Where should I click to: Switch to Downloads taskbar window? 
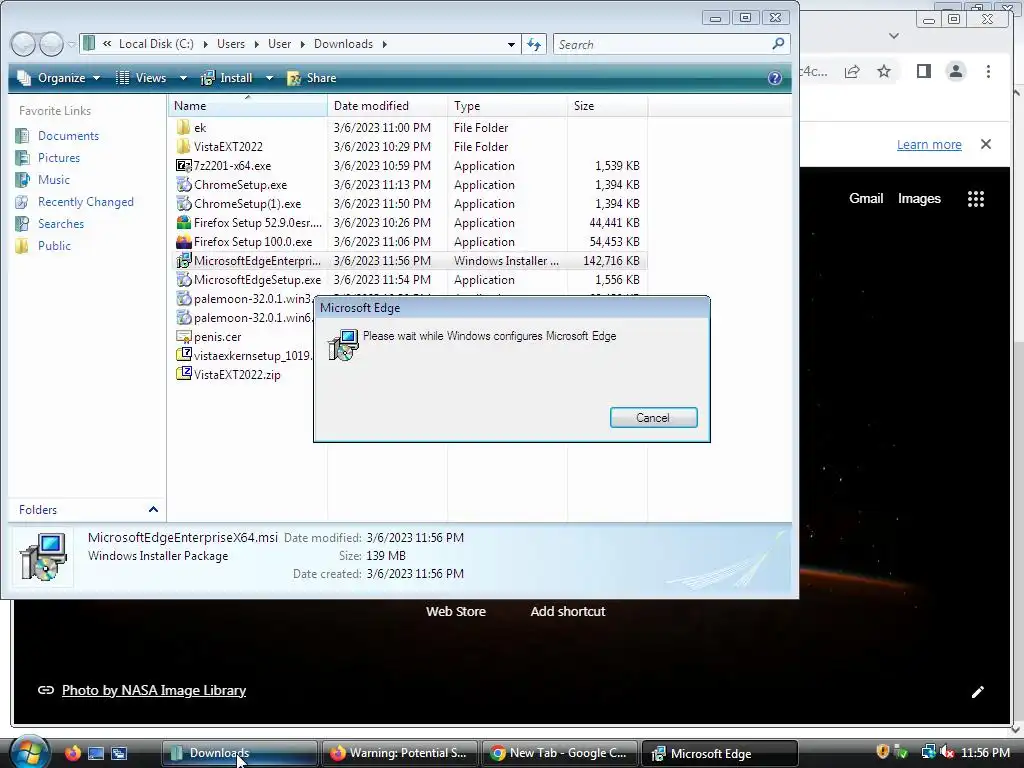[239, 753]
